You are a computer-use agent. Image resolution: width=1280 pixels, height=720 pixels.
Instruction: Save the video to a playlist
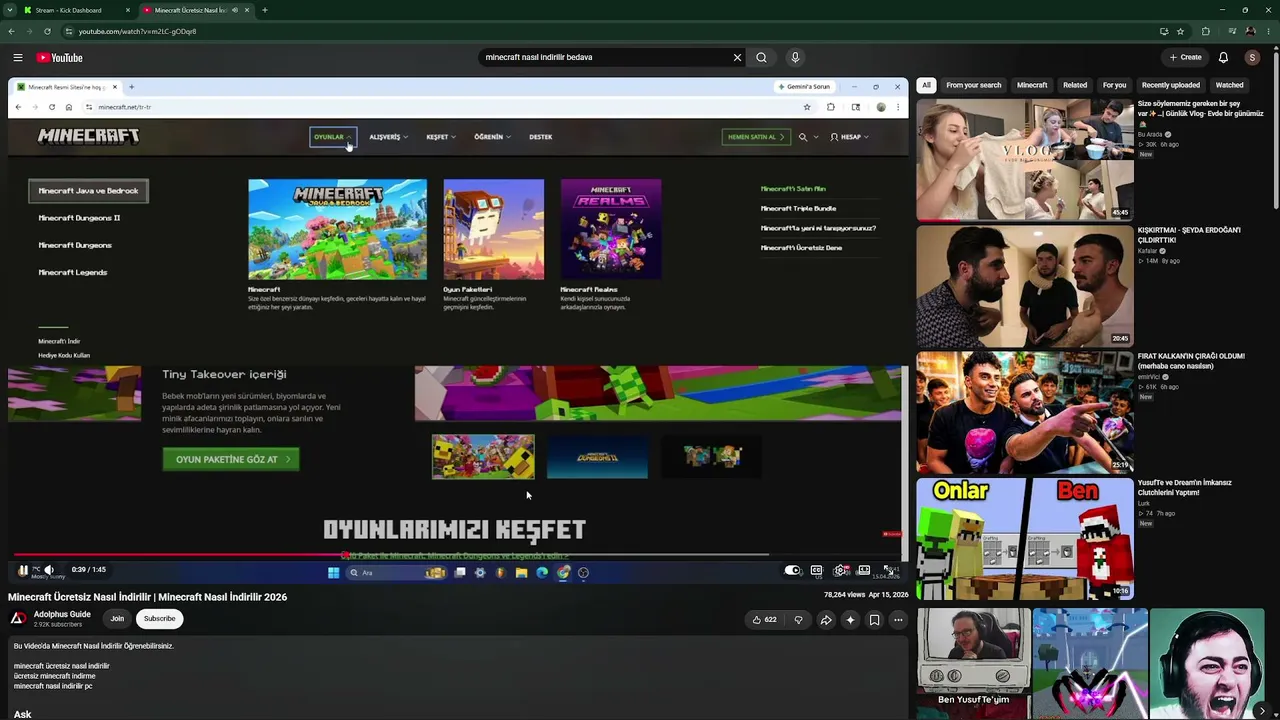(874, 620)
